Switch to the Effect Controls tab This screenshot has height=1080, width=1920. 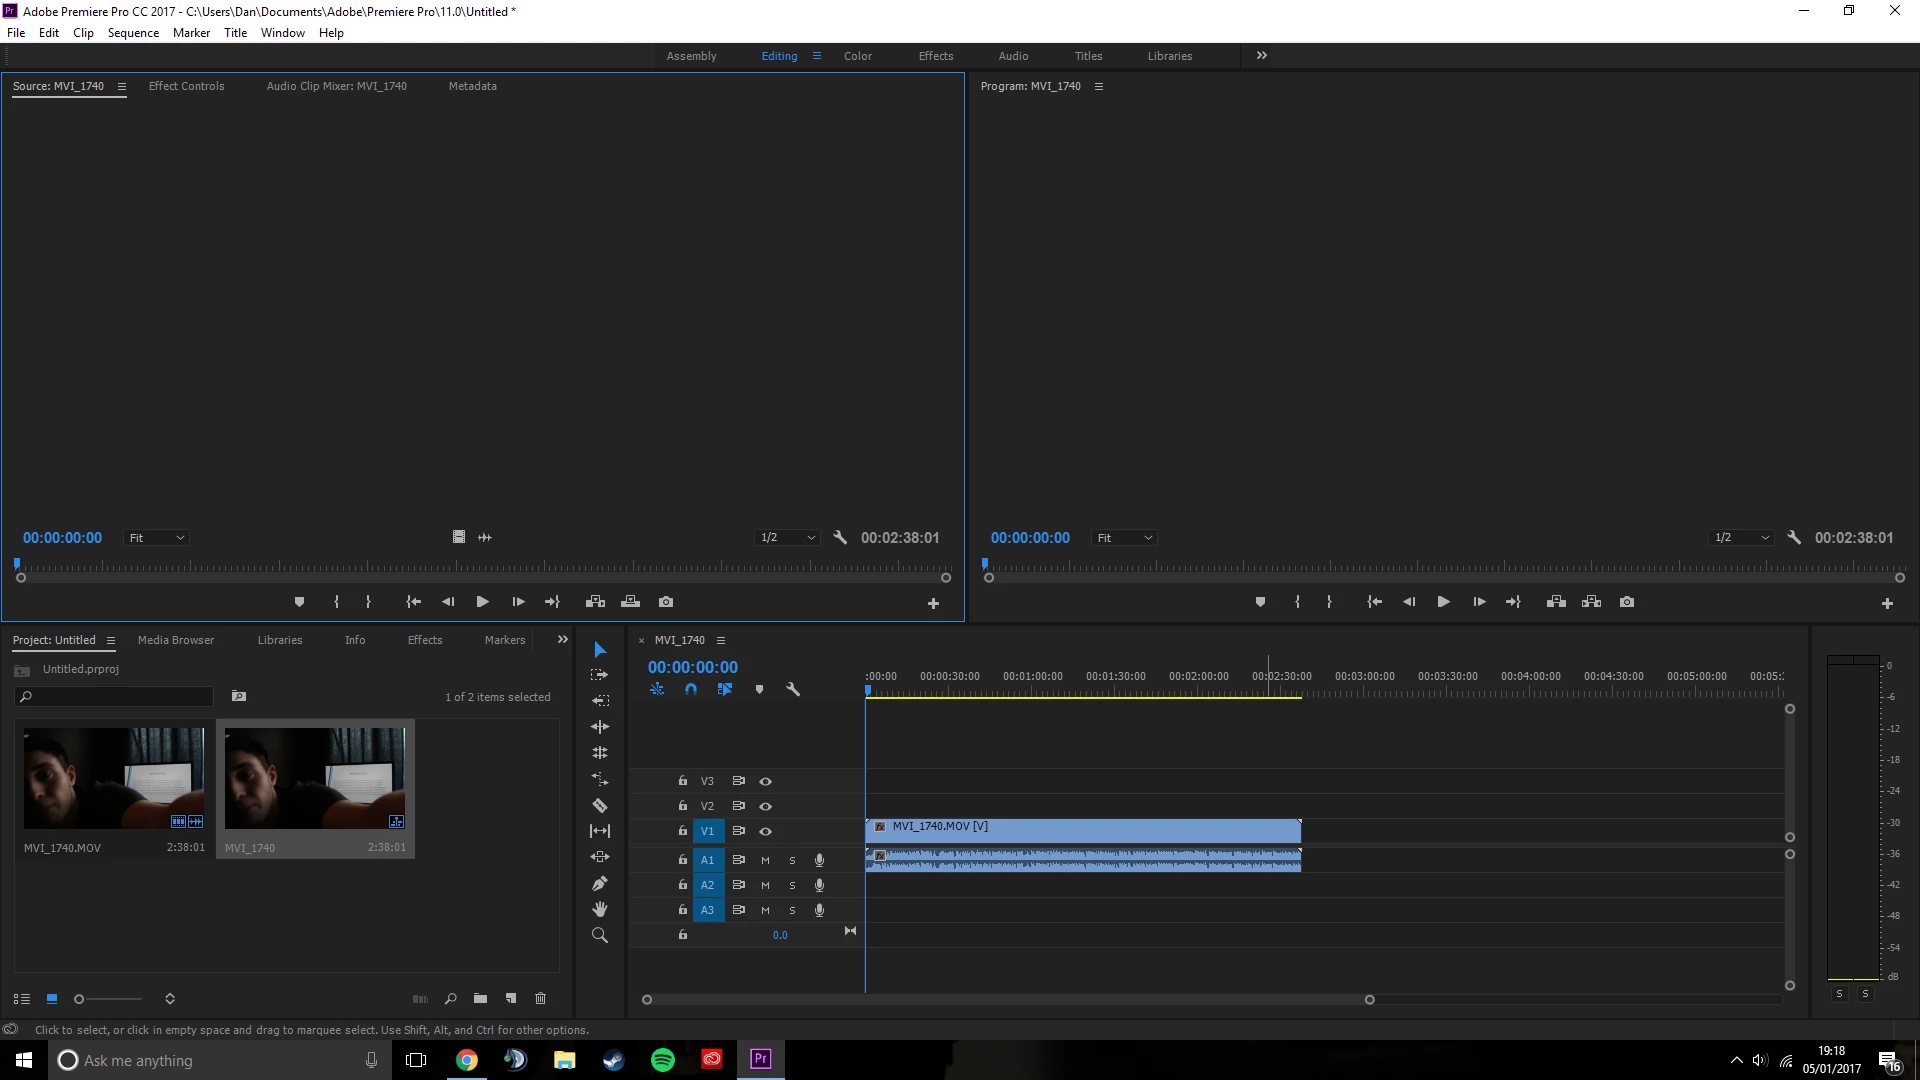[186, 86]
